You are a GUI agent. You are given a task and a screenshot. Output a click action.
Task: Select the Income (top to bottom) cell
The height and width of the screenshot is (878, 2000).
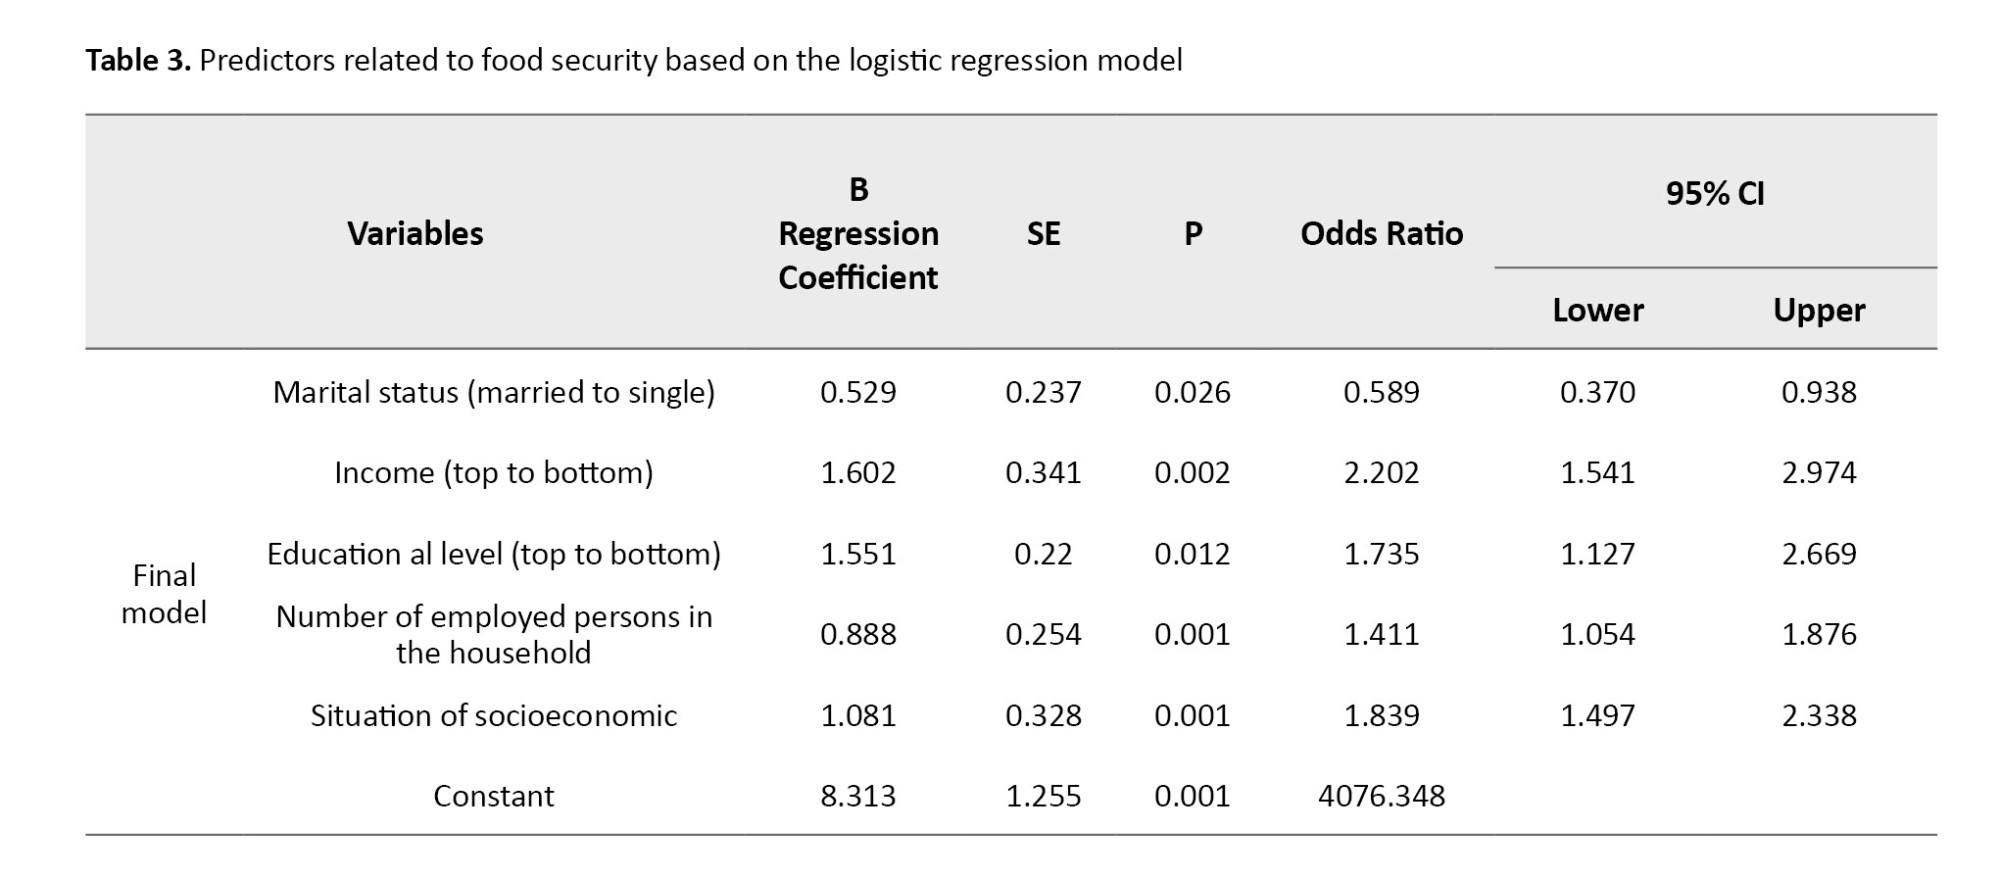pyautogui.click(x=494, y=473)
